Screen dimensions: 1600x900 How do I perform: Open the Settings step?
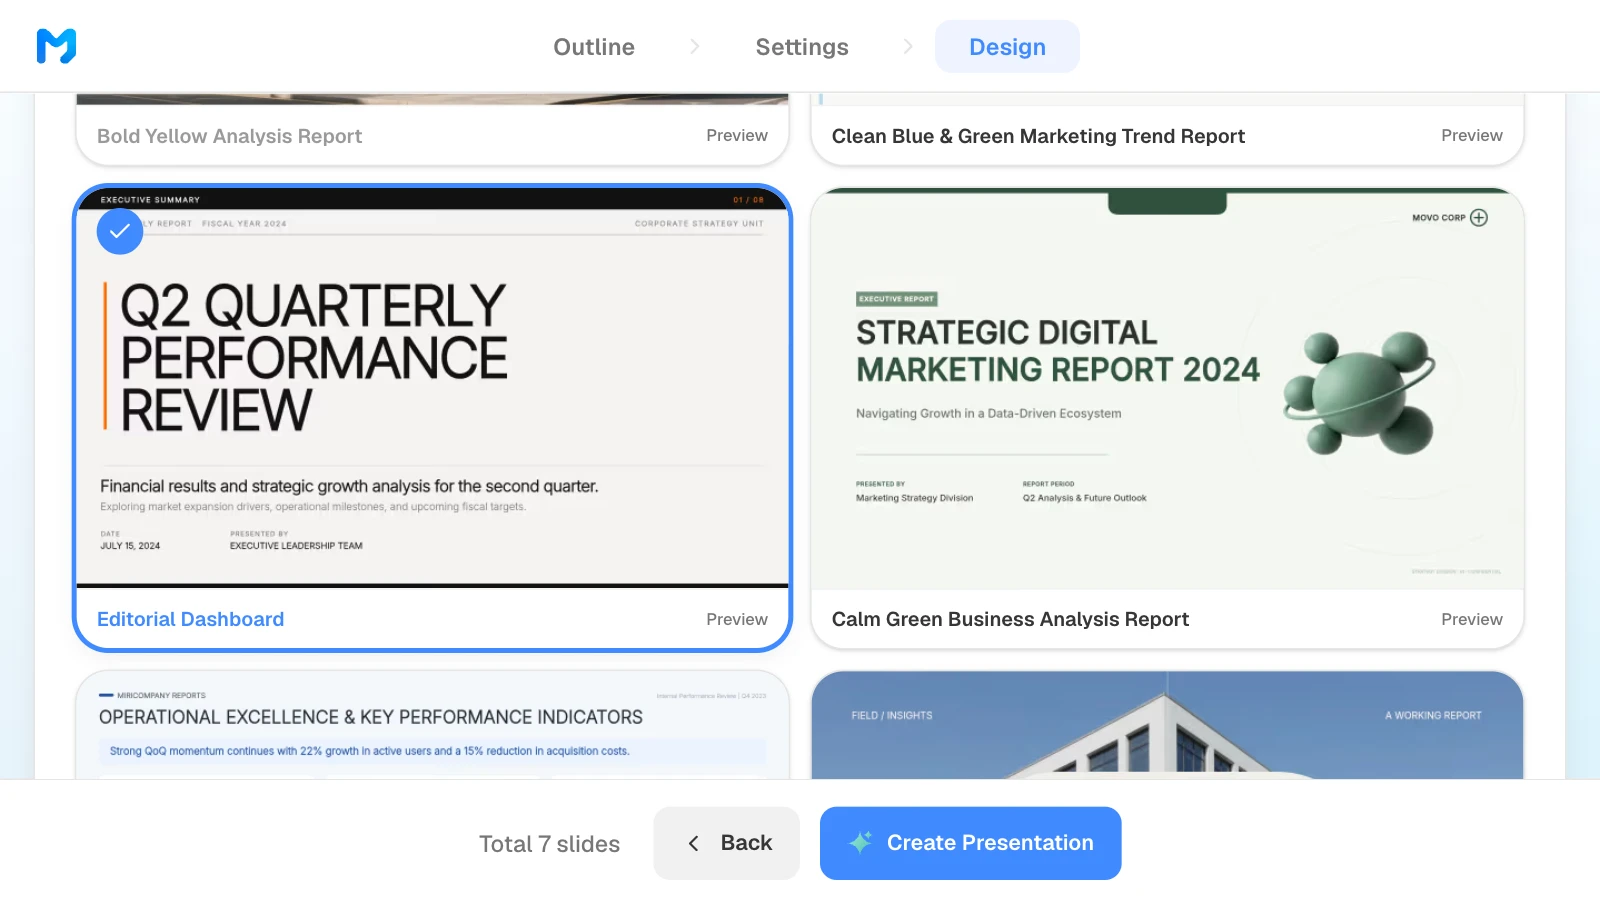[802, 47]
